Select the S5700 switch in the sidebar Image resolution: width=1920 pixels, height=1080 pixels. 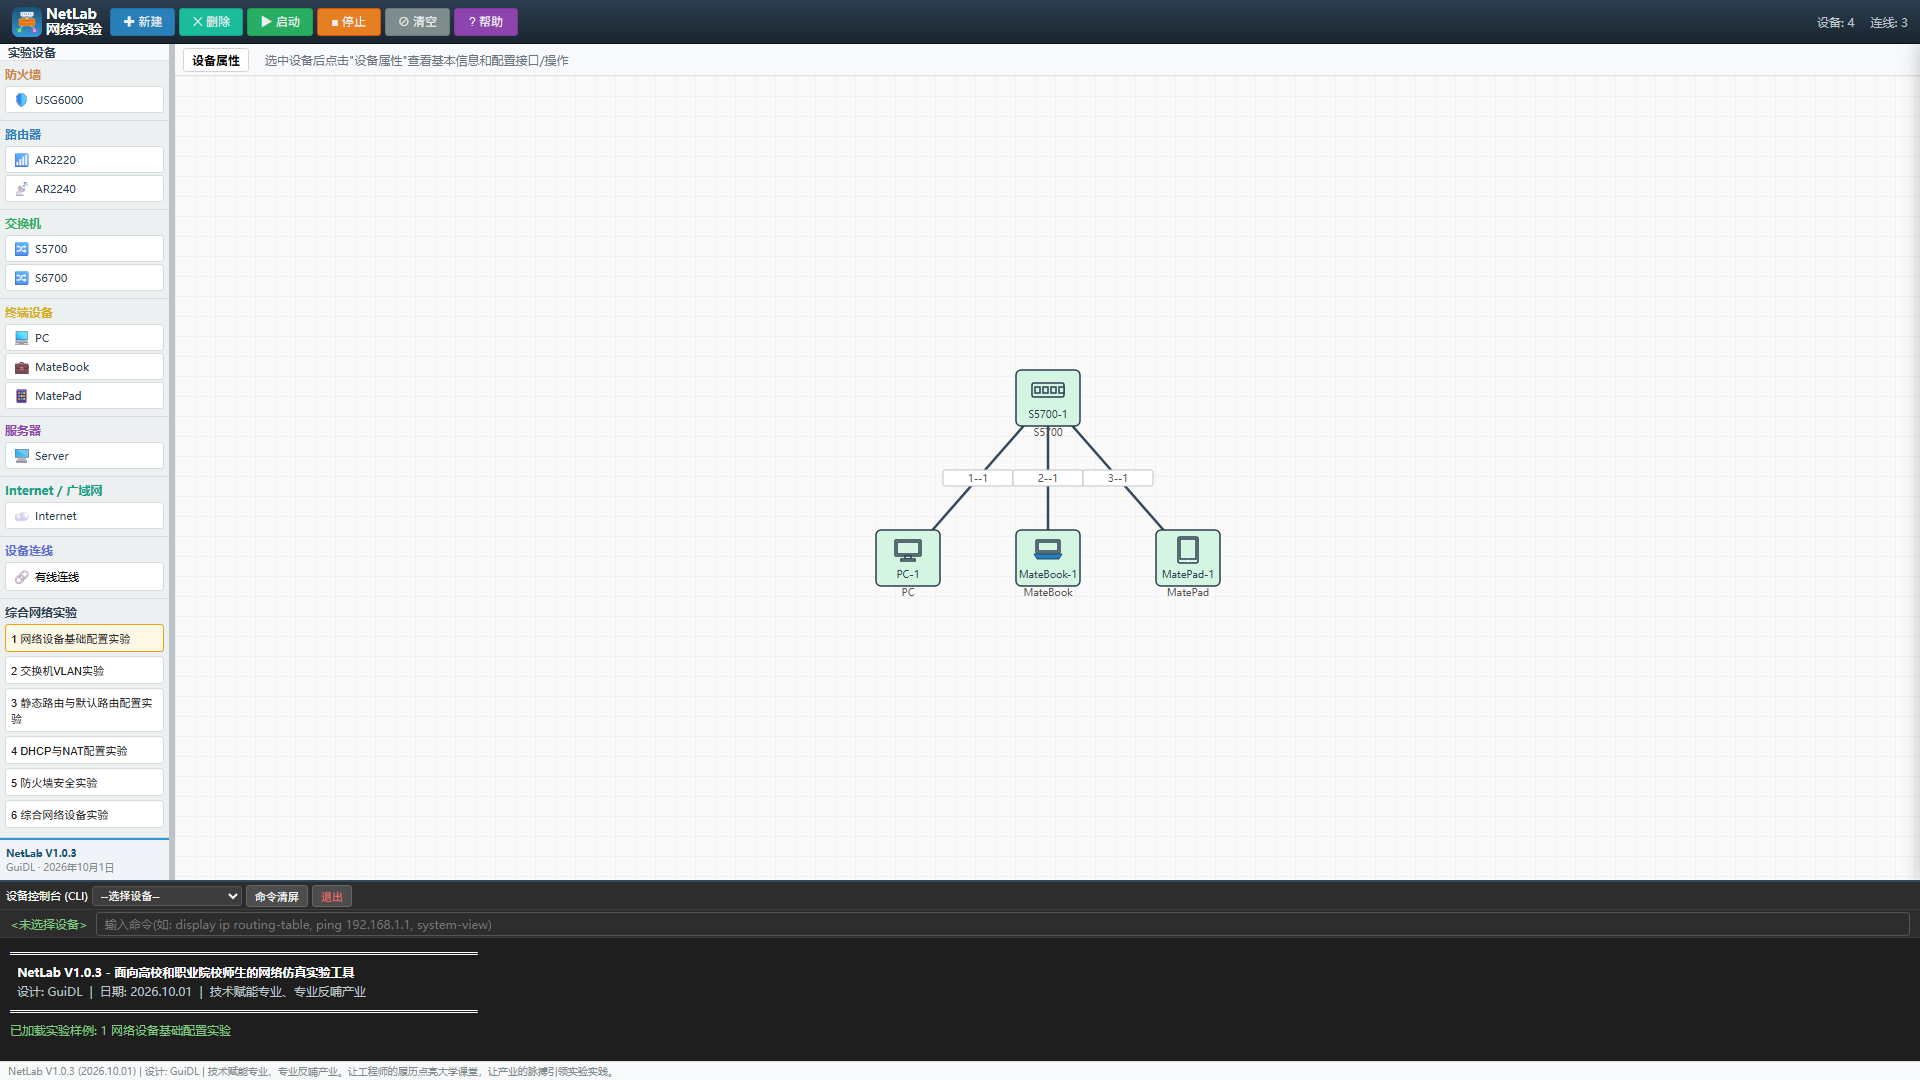point(84,249)
